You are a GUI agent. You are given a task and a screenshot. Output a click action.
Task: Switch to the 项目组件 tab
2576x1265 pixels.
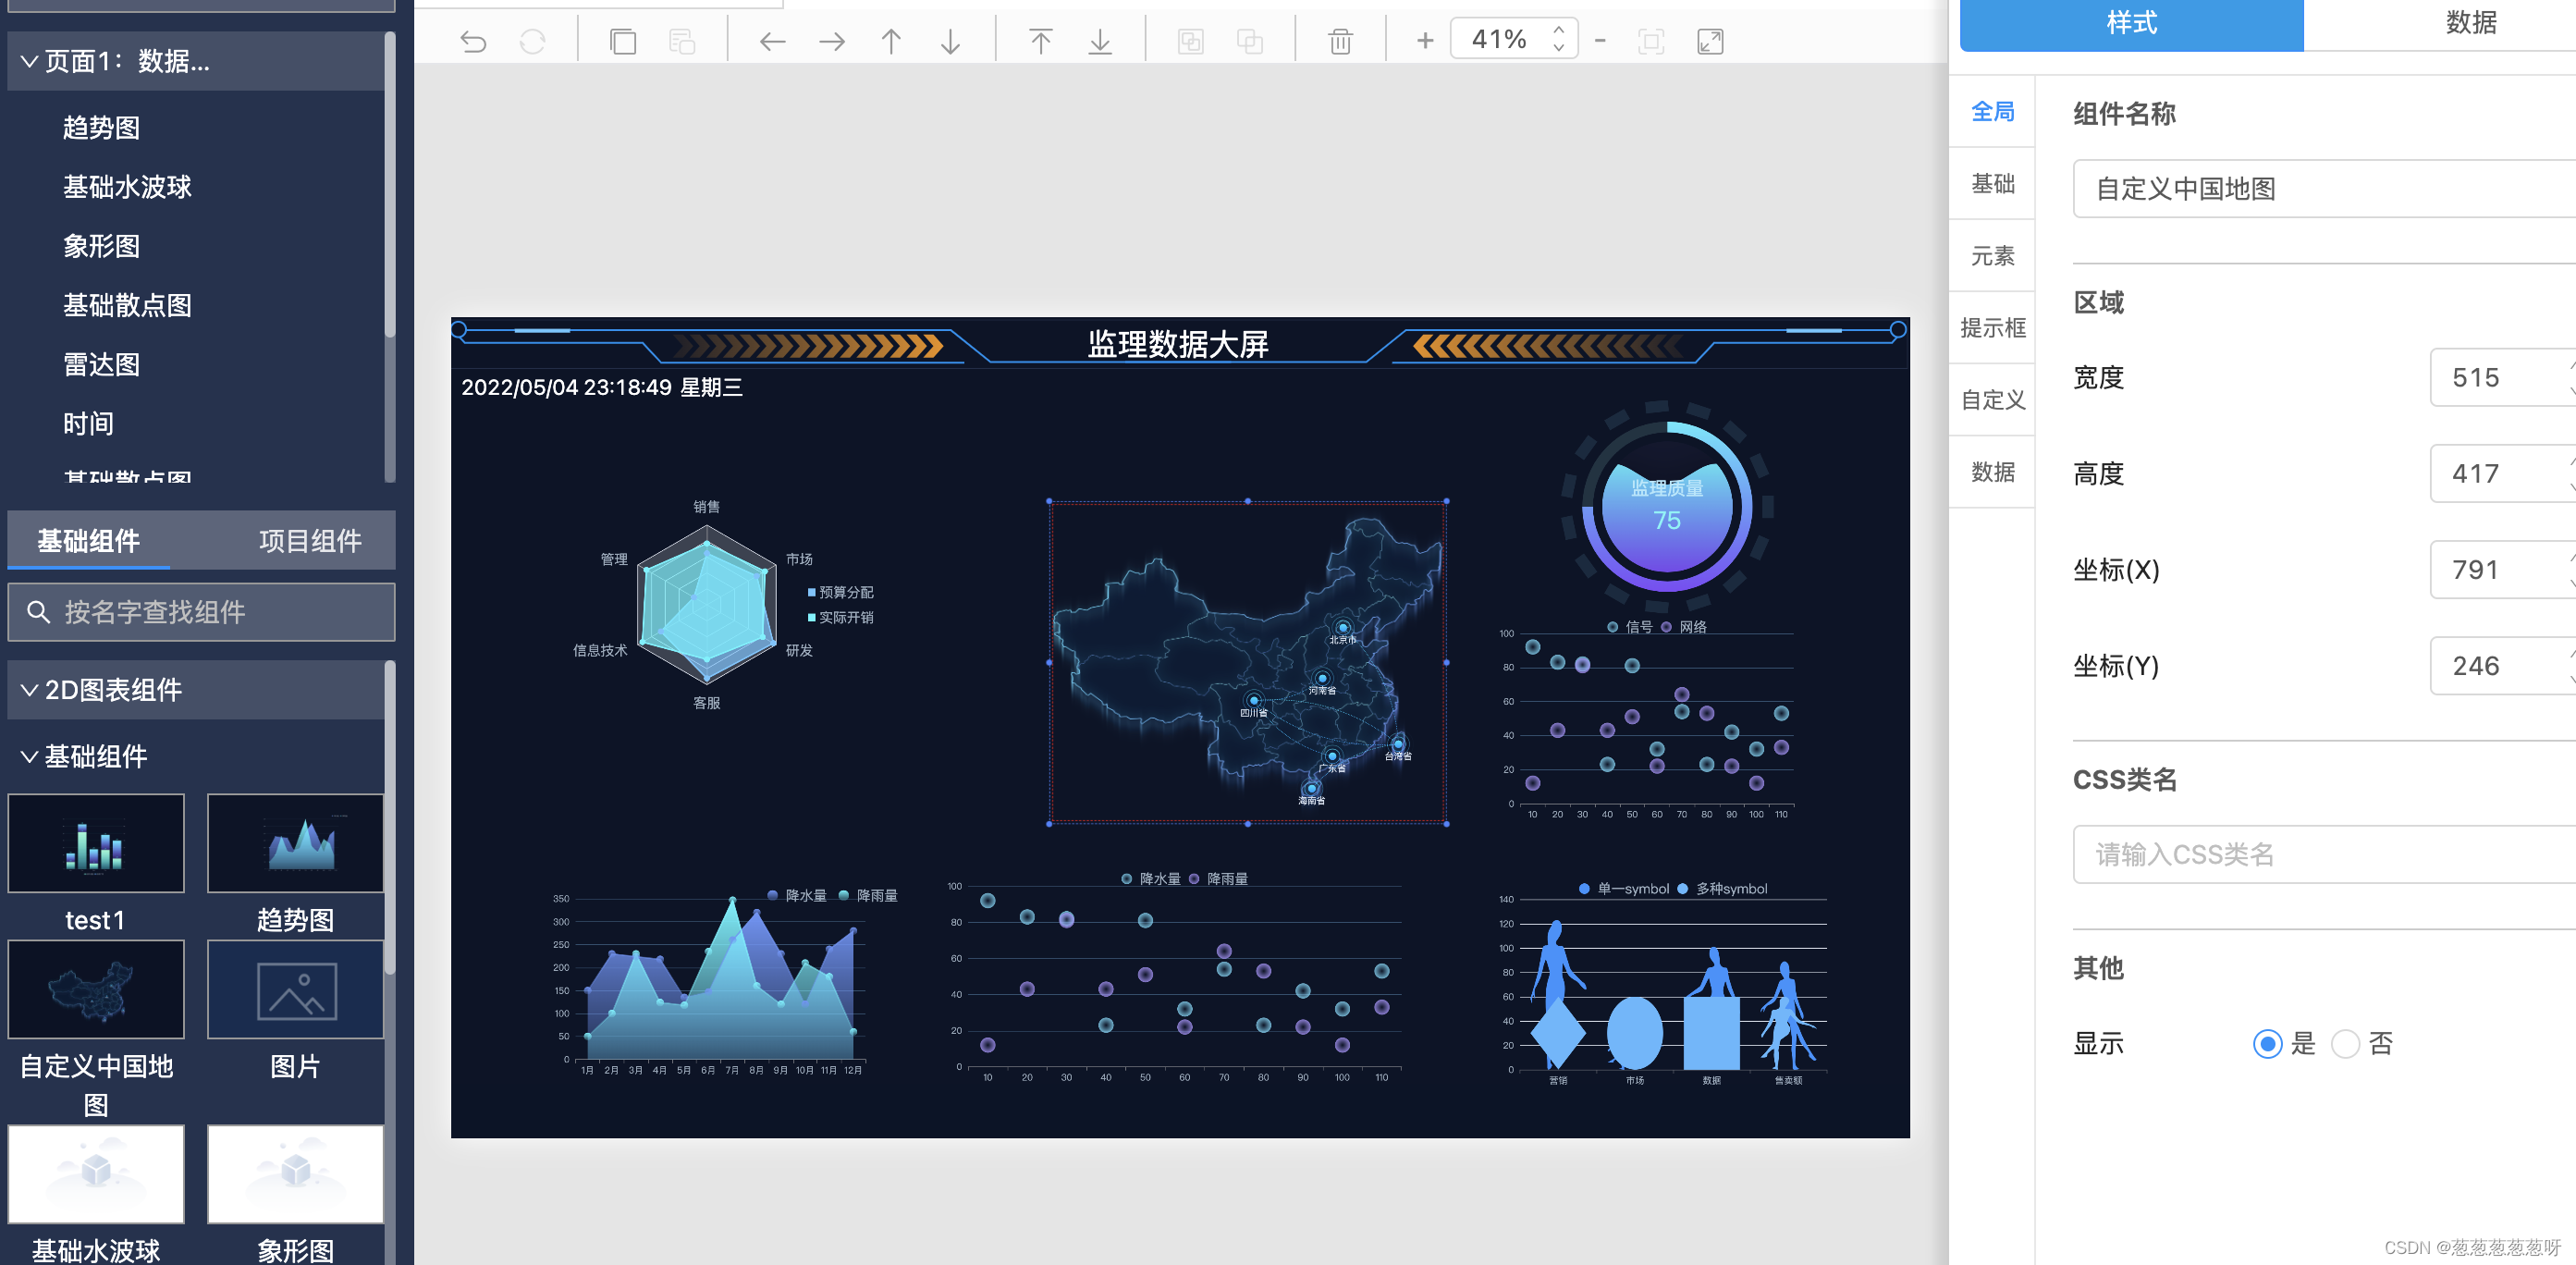pos(309,541)
